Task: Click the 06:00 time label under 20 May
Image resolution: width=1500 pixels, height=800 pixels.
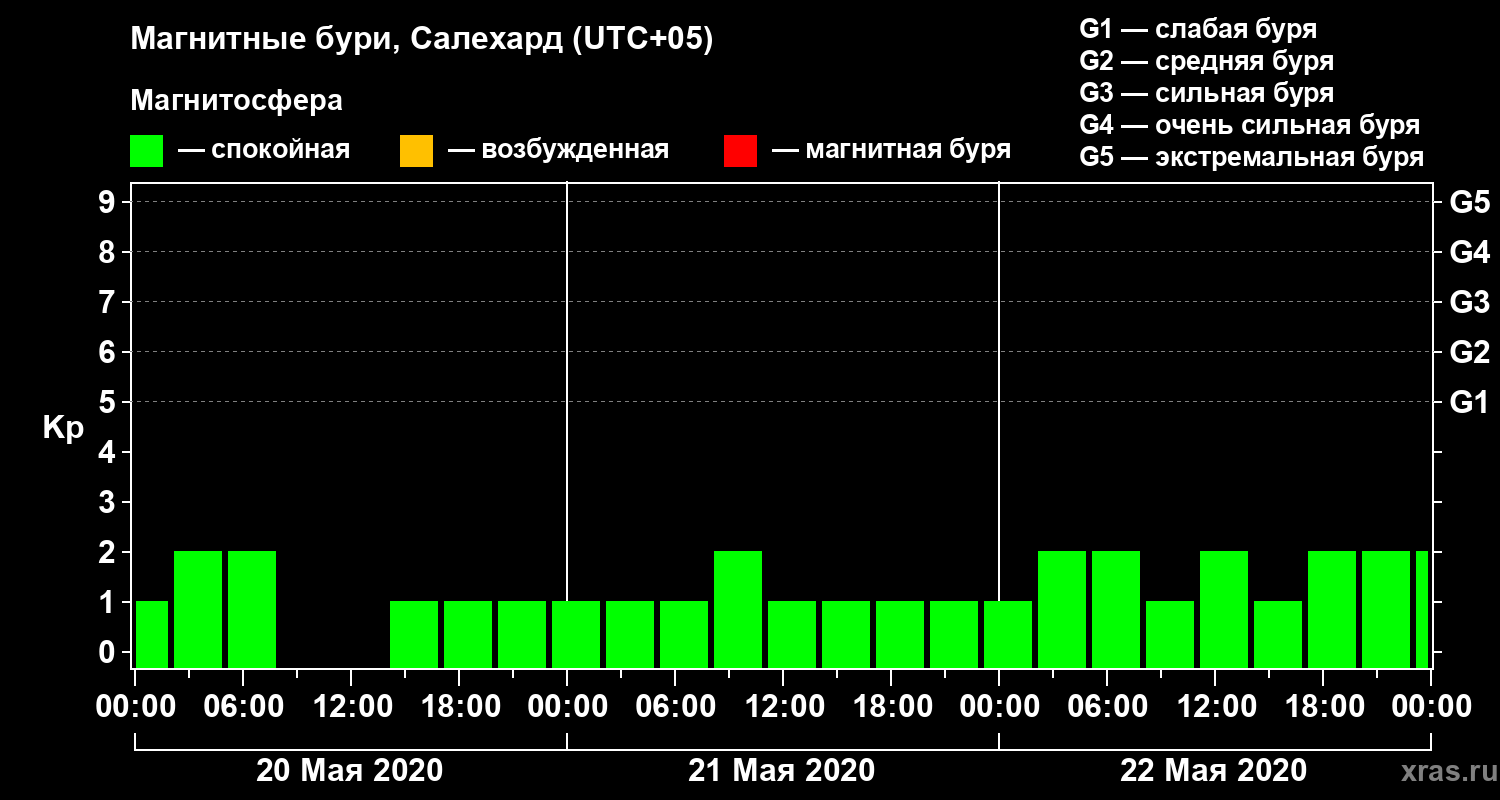Action: click(x=243, y=707)
